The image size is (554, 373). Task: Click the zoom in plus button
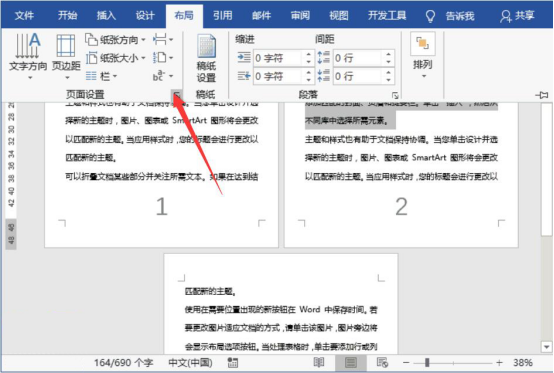(499, 363)
